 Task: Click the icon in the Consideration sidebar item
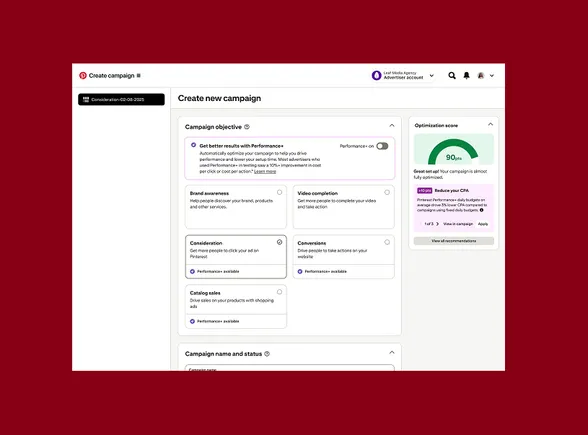pyautogui.click(x=86, y=99)
